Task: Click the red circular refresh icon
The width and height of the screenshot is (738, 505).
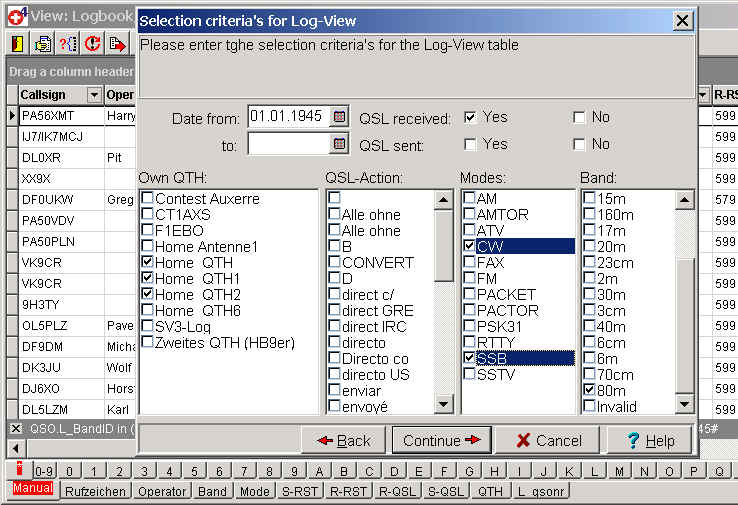Action: (x=93, y=43)
